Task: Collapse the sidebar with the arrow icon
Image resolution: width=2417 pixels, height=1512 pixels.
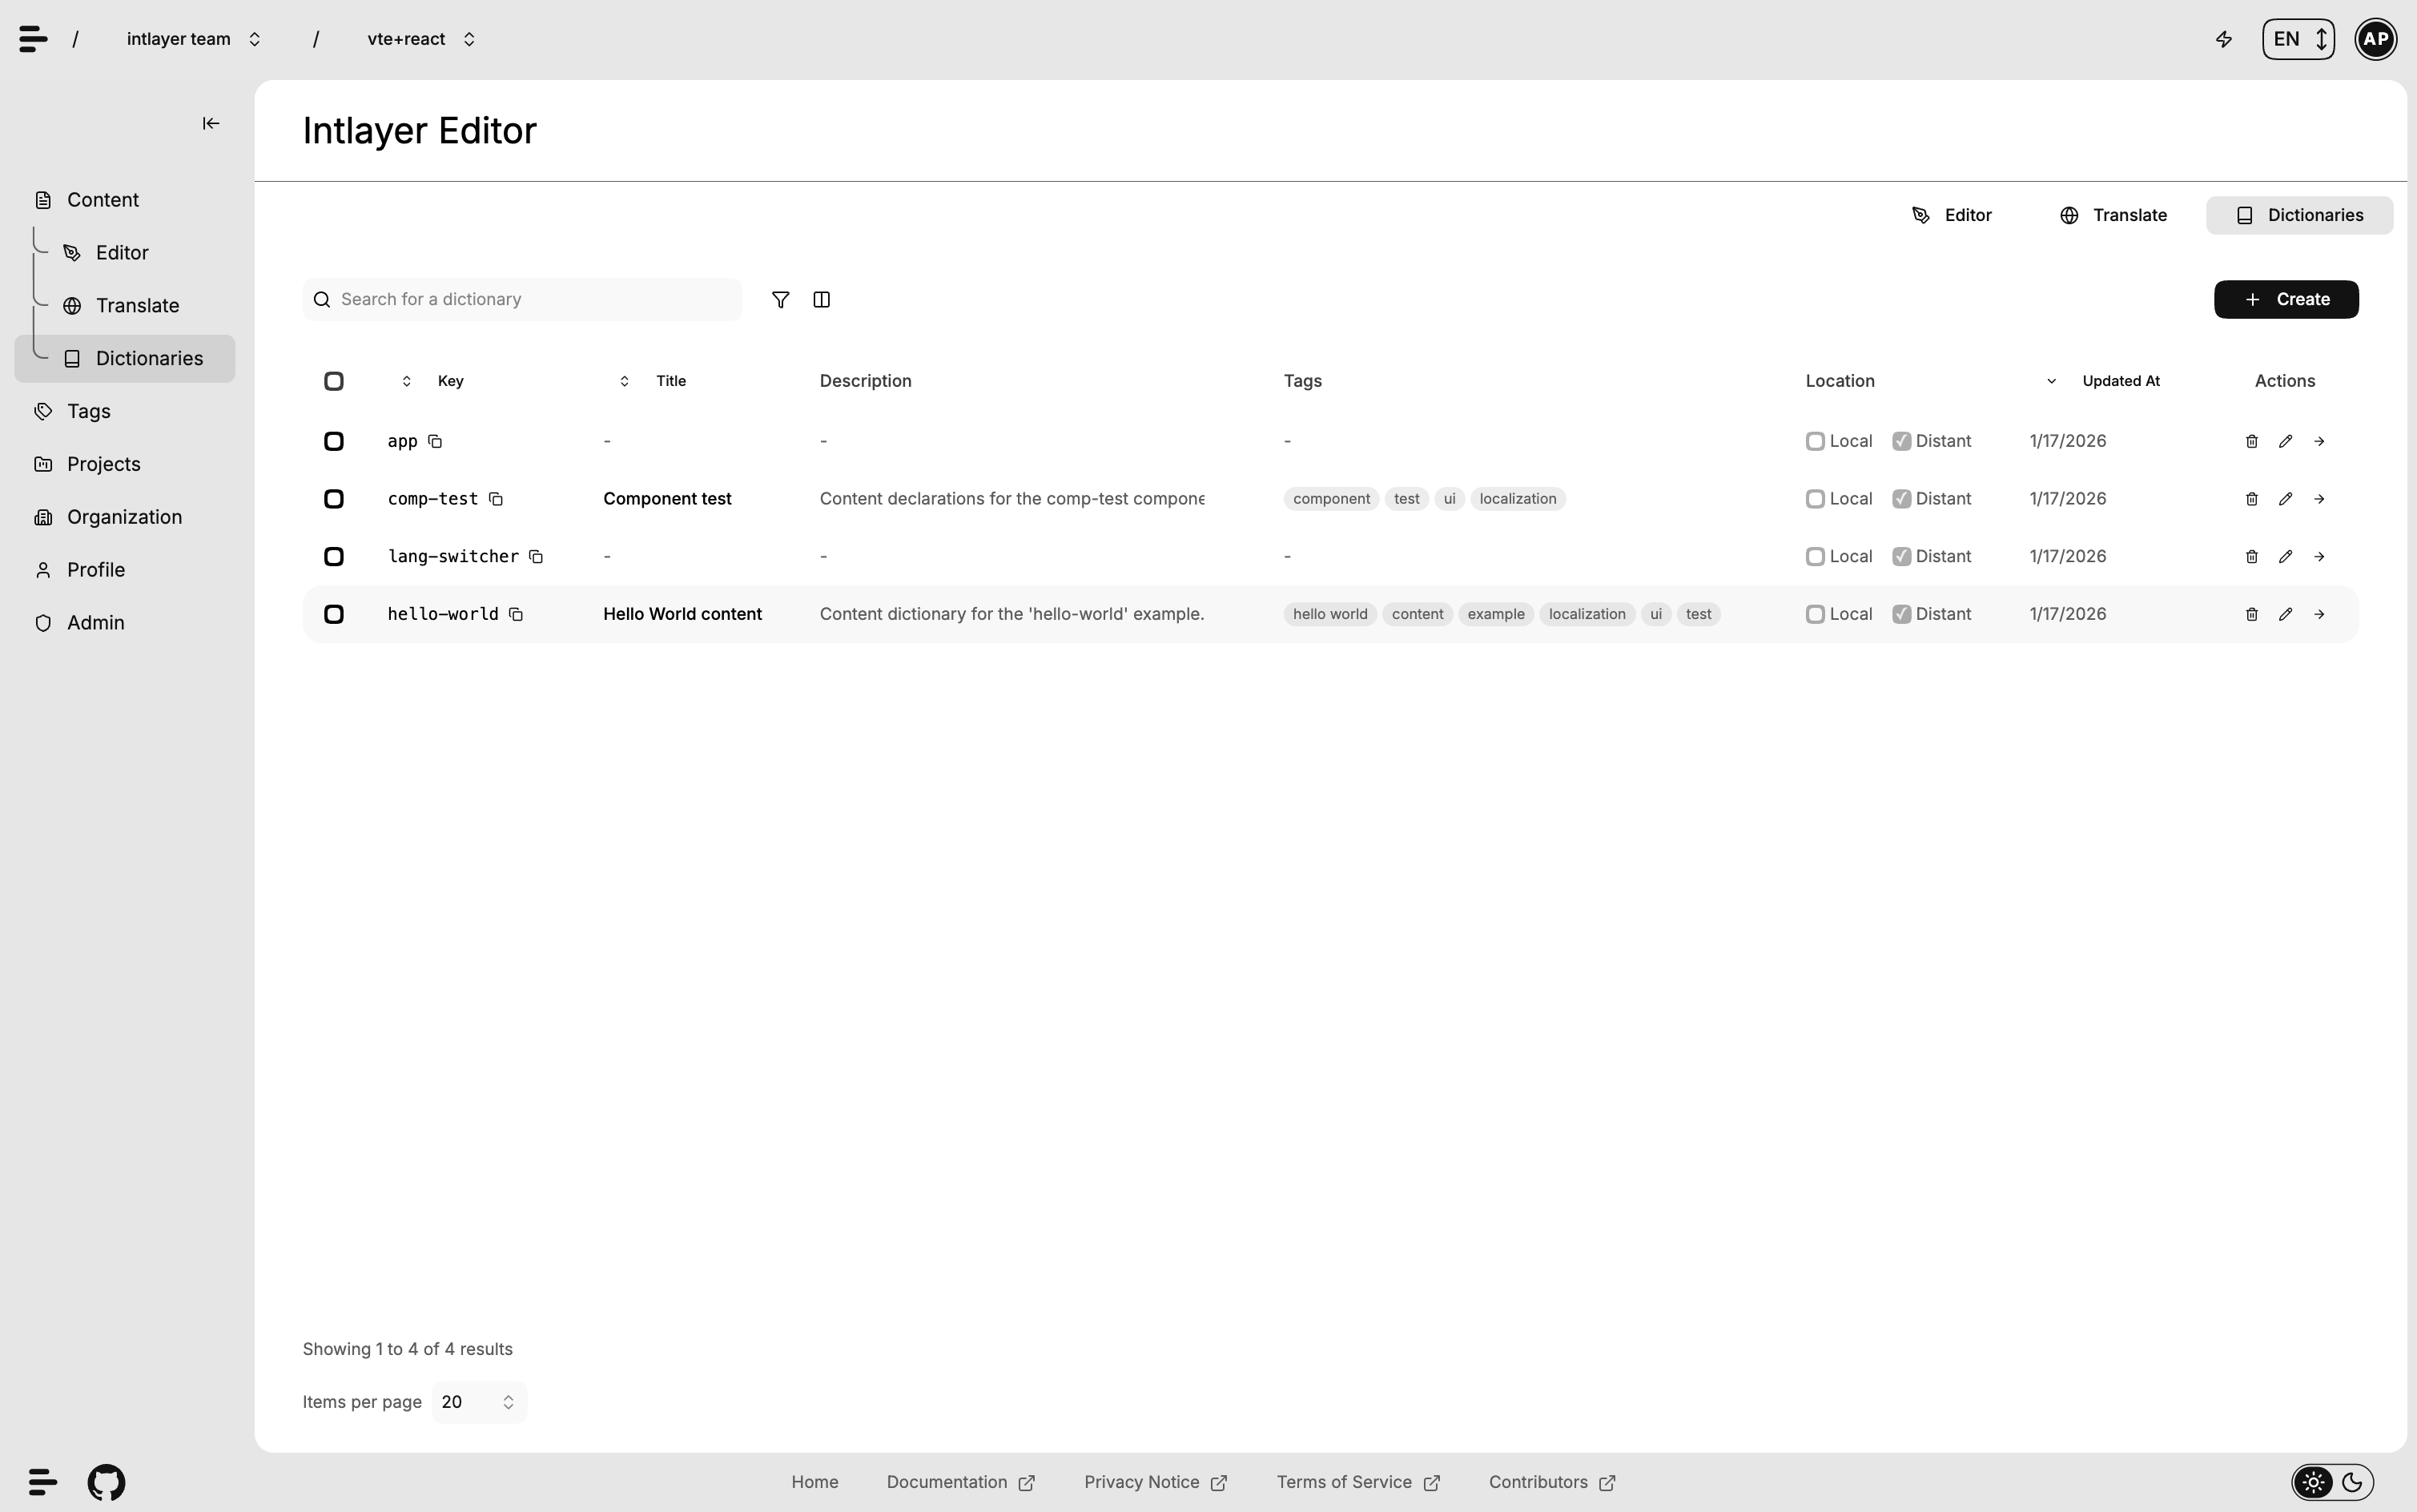Action: click(209, 123)
